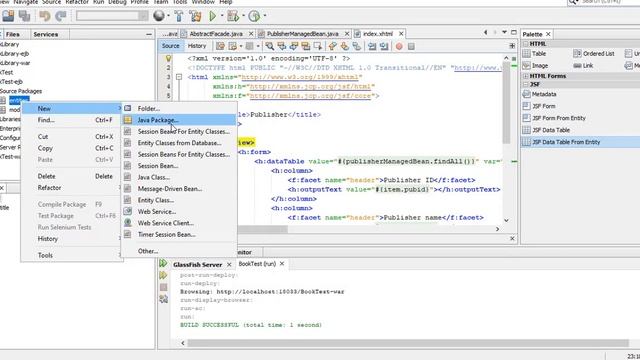
Task: Choose Folder... from New submenu
Action: click(179, 109)
